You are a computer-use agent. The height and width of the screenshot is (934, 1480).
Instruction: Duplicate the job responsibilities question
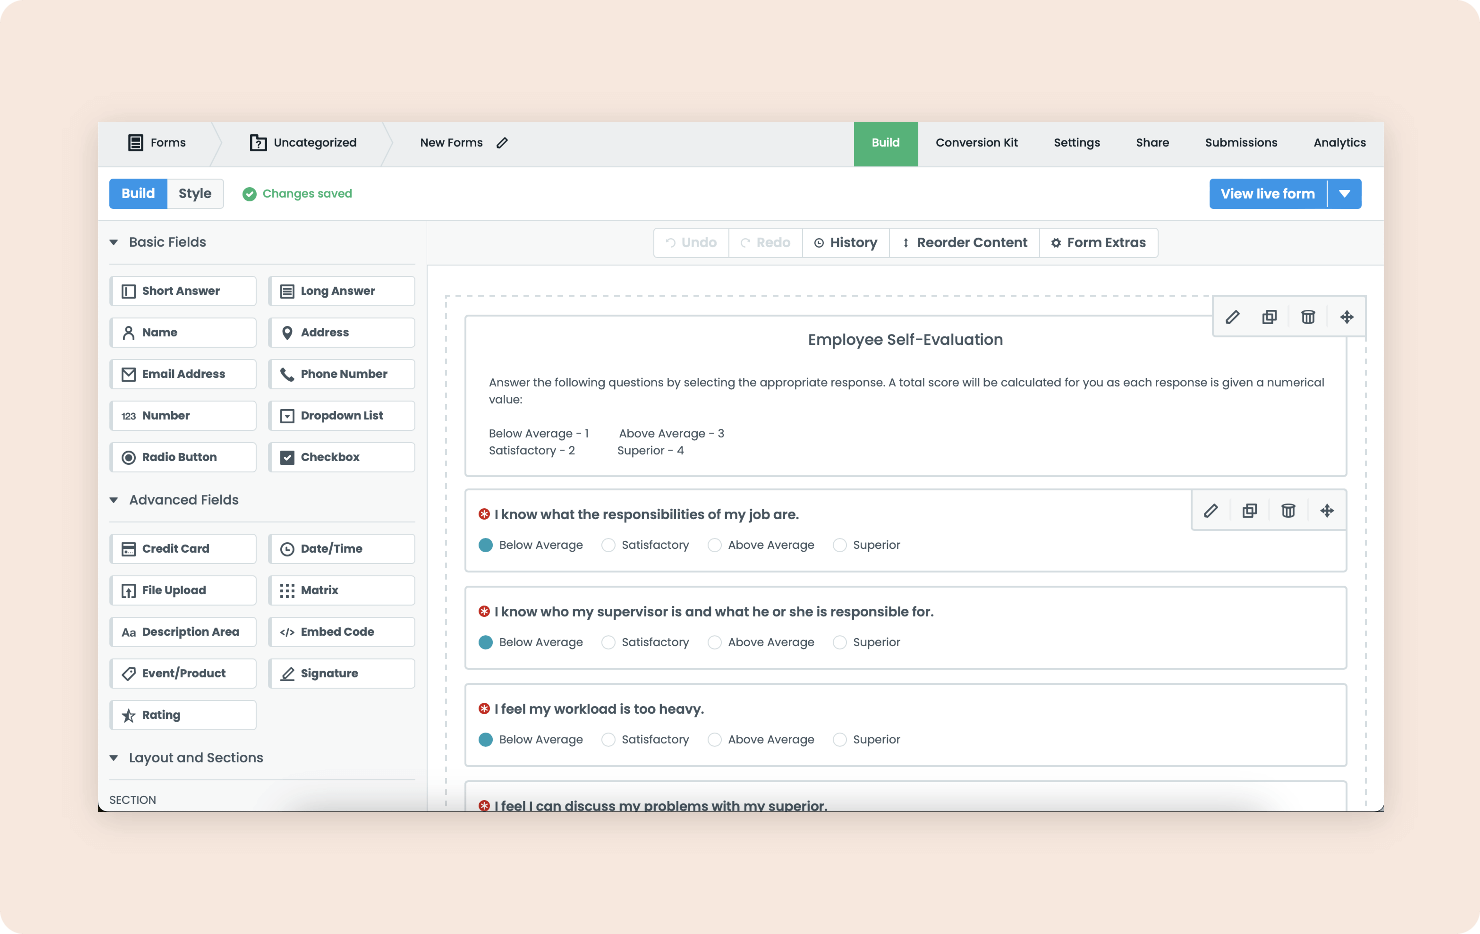tap(1249, 511)
